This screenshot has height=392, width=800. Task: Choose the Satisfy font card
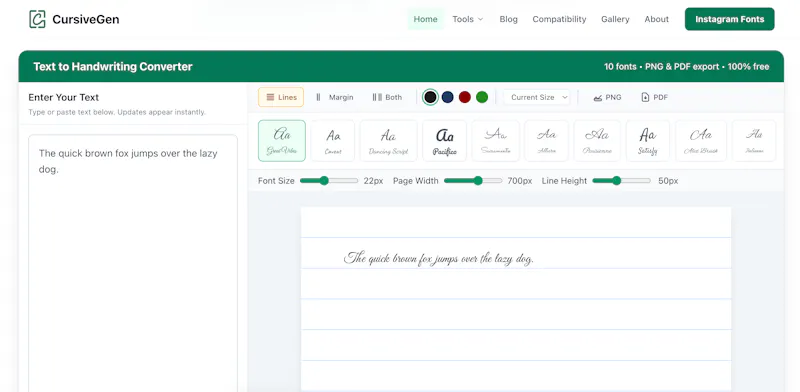point(647,141)
